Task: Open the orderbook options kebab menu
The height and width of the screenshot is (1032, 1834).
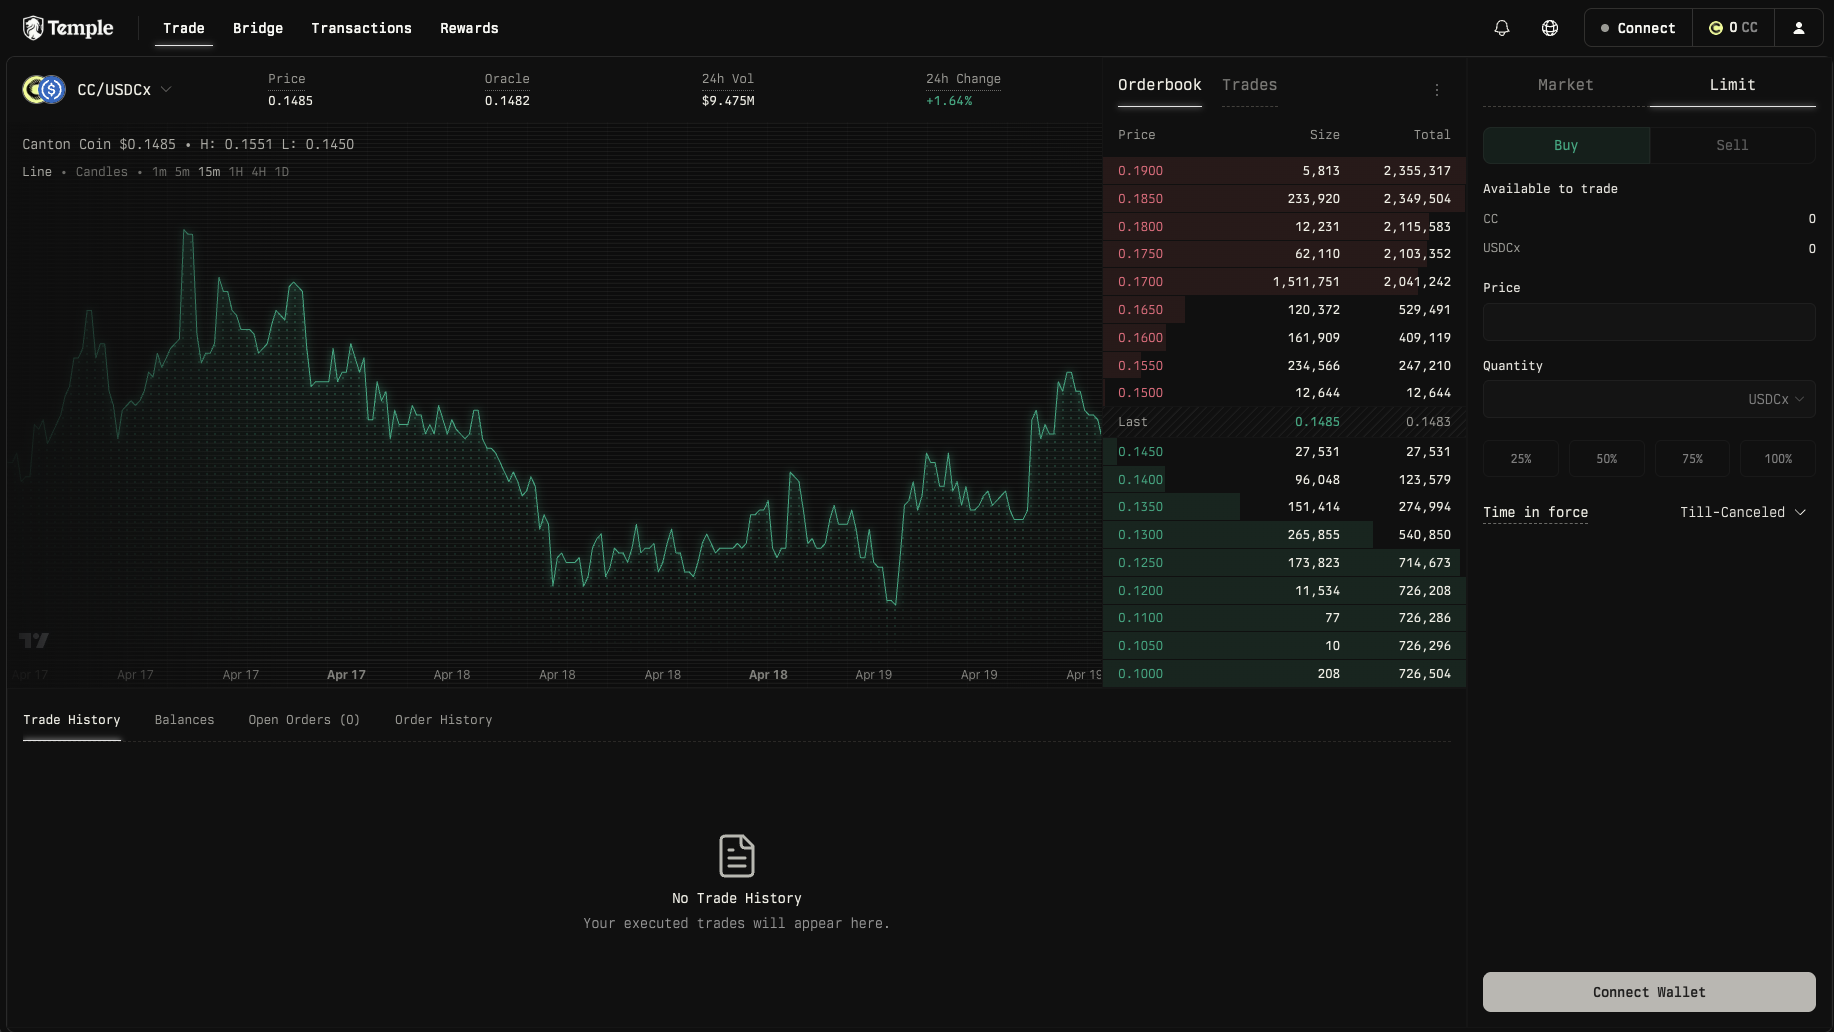Action: pyautogui.click(x=1437, y=89)
